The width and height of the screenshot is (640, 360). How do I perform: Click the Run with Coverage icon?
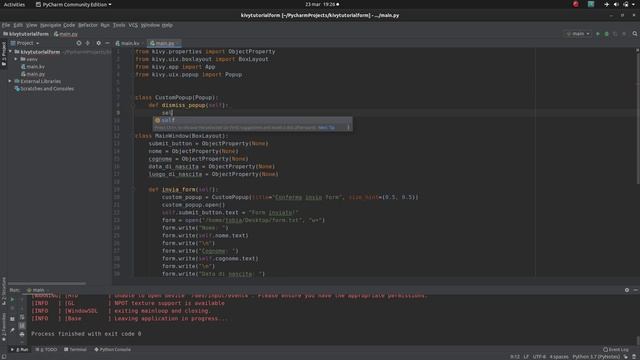click(615, 34)
